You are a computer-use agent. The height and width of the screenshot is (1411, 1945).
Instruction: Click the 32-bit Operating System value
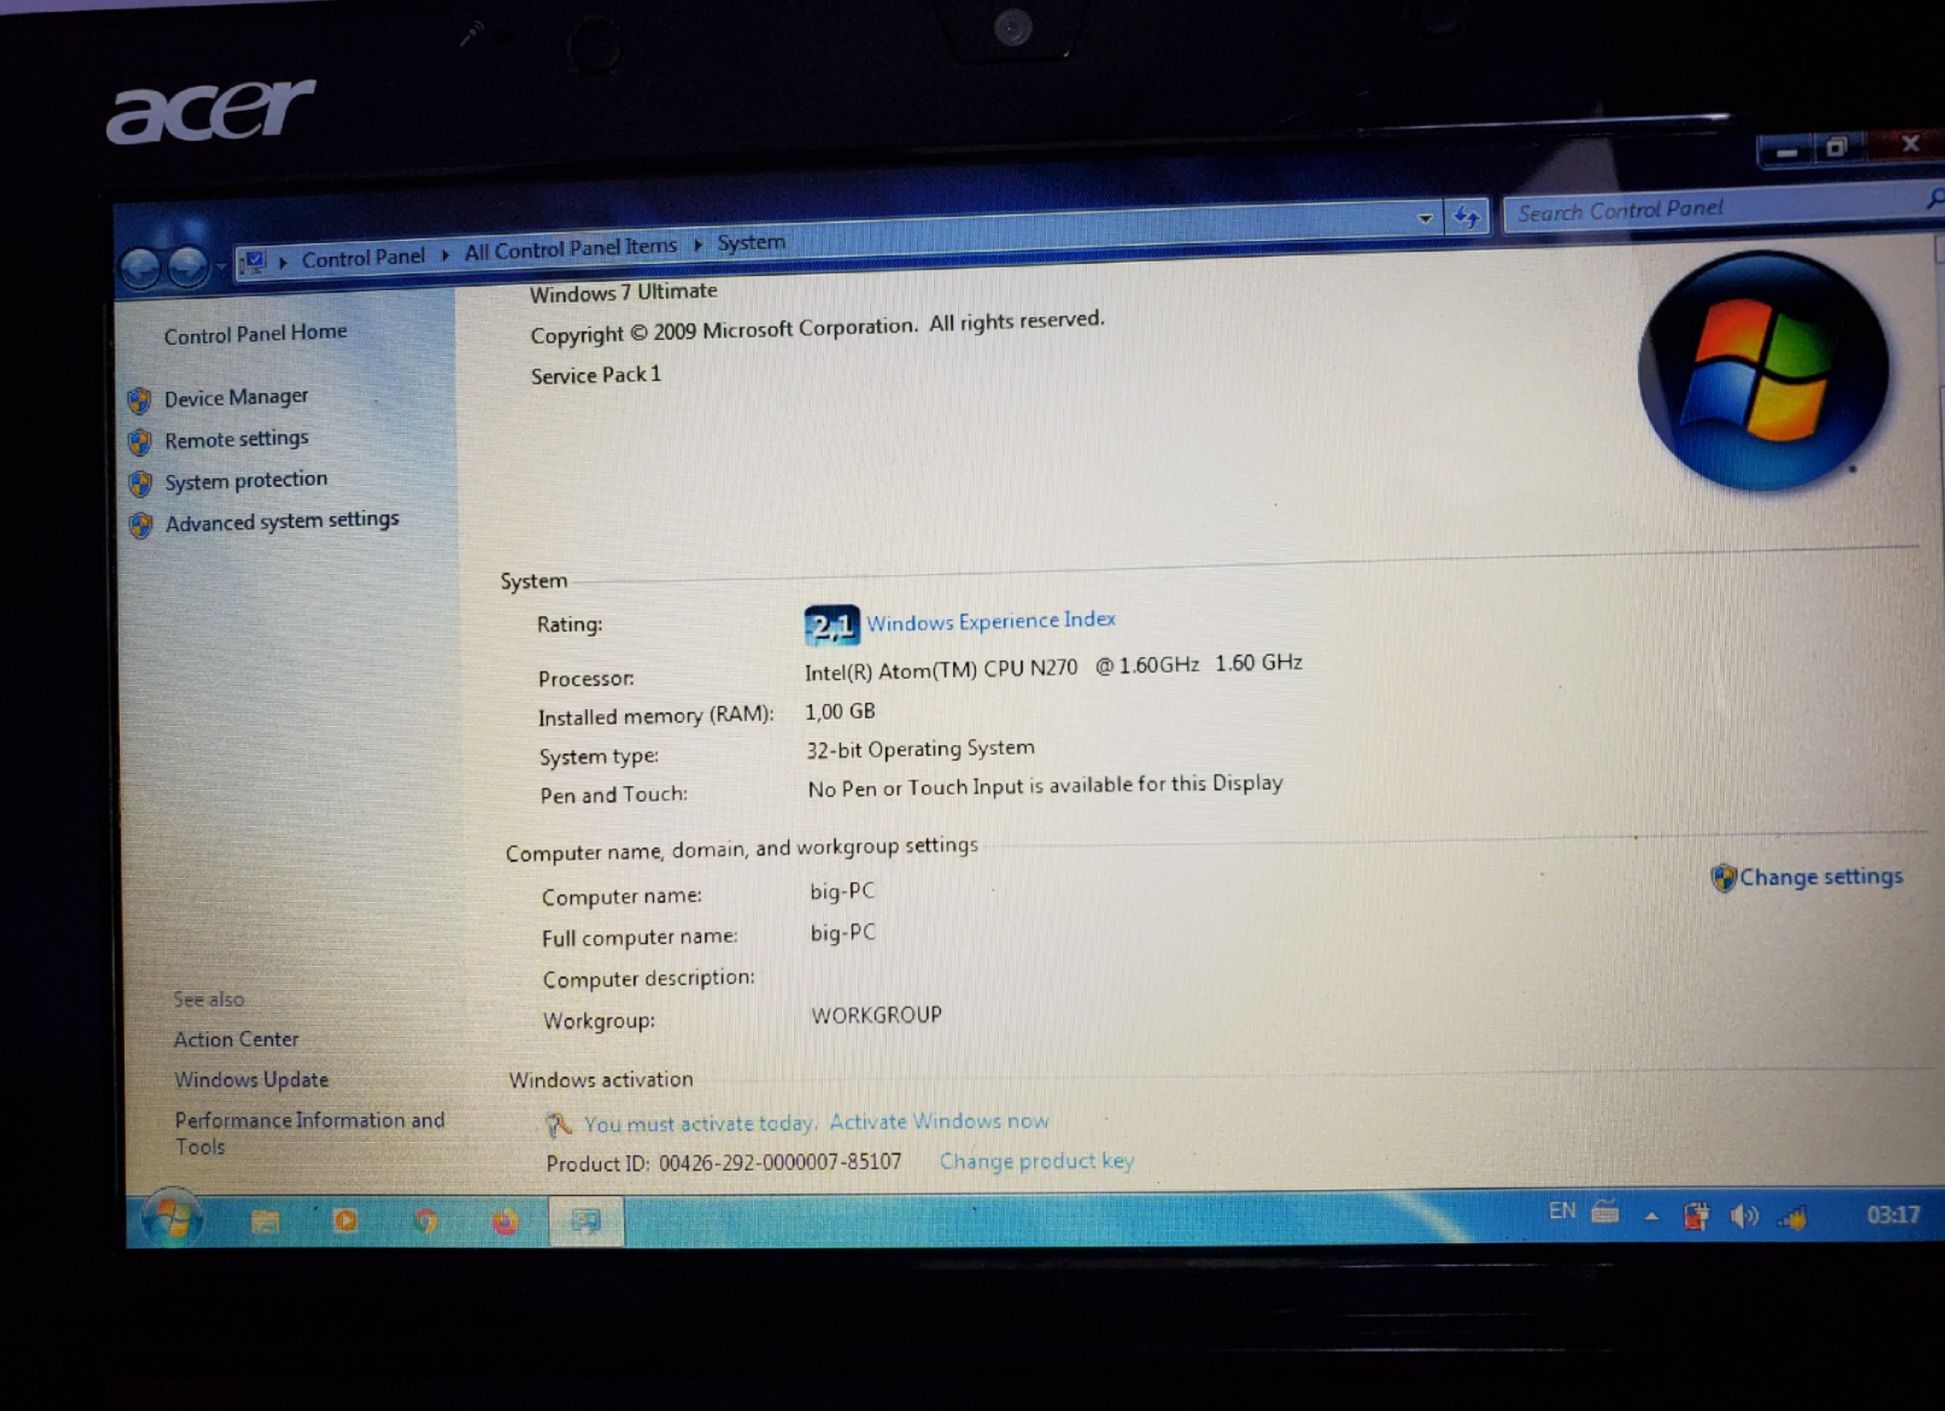pyautogui.click(x=921, y=749)
